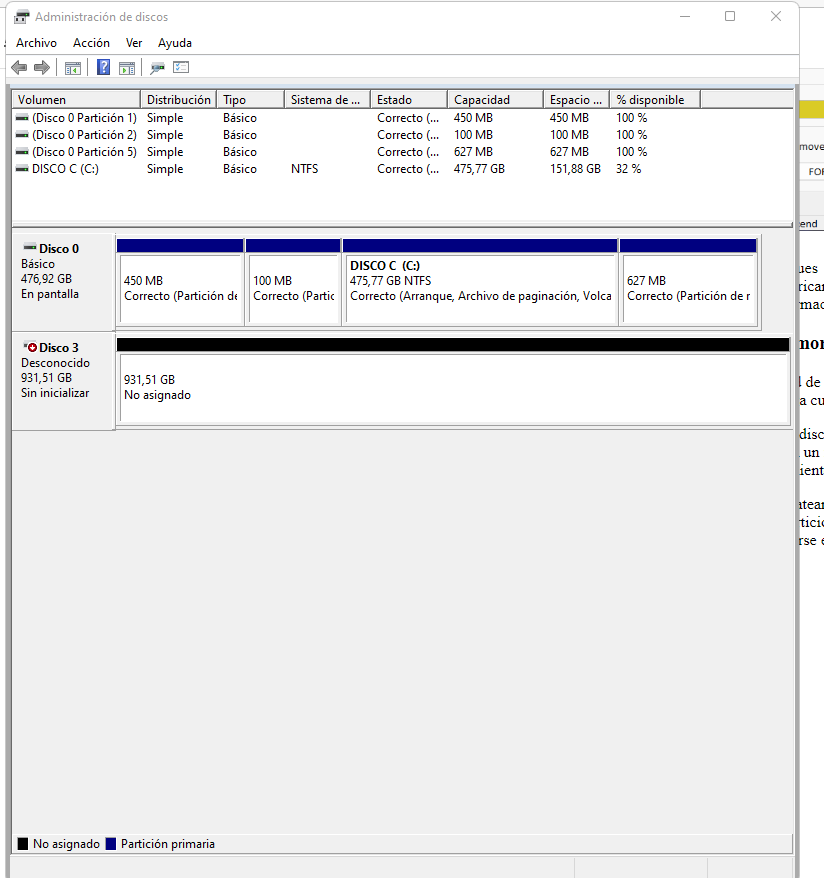
Task: Click the properties checklist toolbar icon
Action: click(181, 68)
